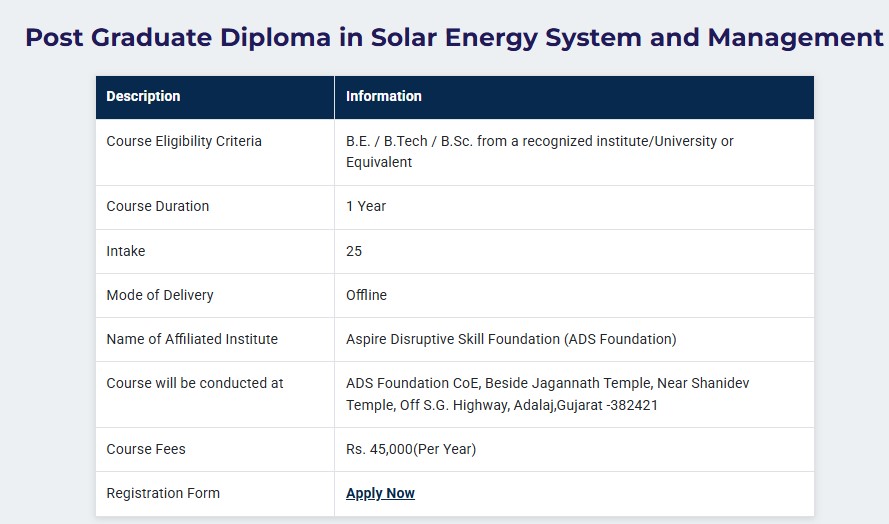Click the word Equivalent in eligibility cell
The image size is (889, 524).
click(x=379, y=163)
